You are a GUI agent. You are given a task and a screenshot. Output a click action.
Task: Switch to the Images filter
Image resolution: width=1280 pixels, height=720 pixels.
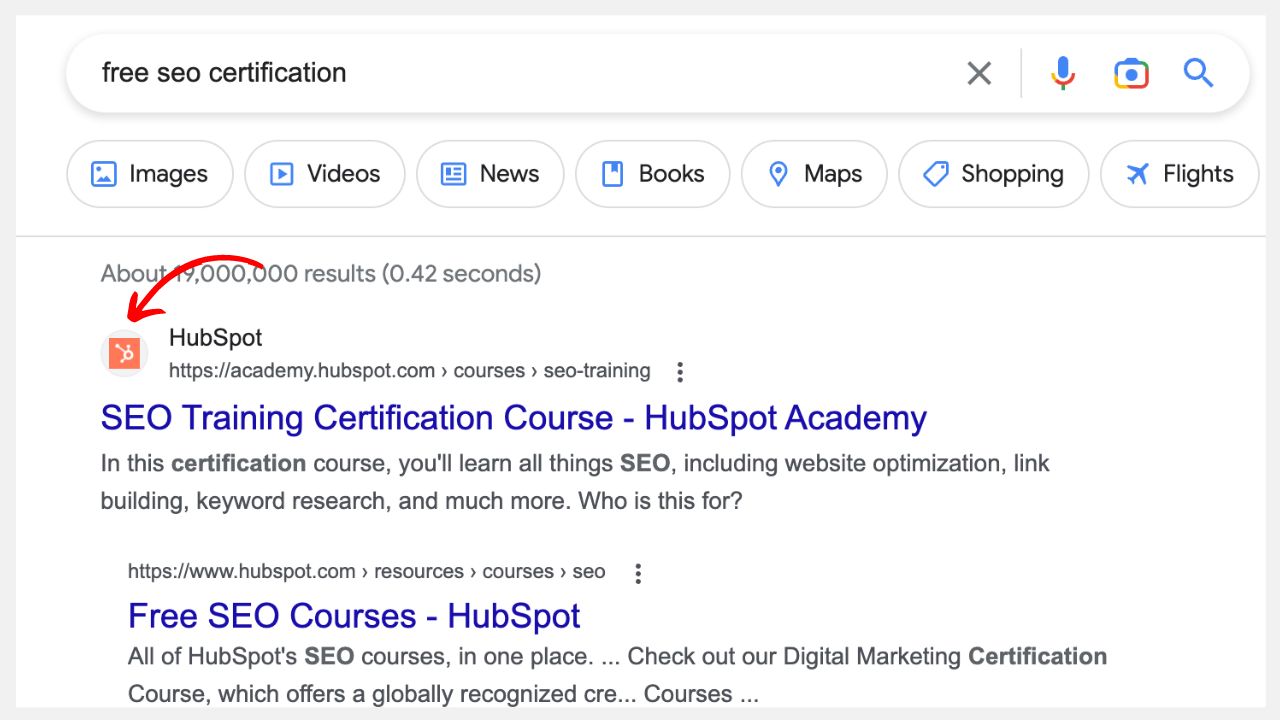tap(150, 174)
